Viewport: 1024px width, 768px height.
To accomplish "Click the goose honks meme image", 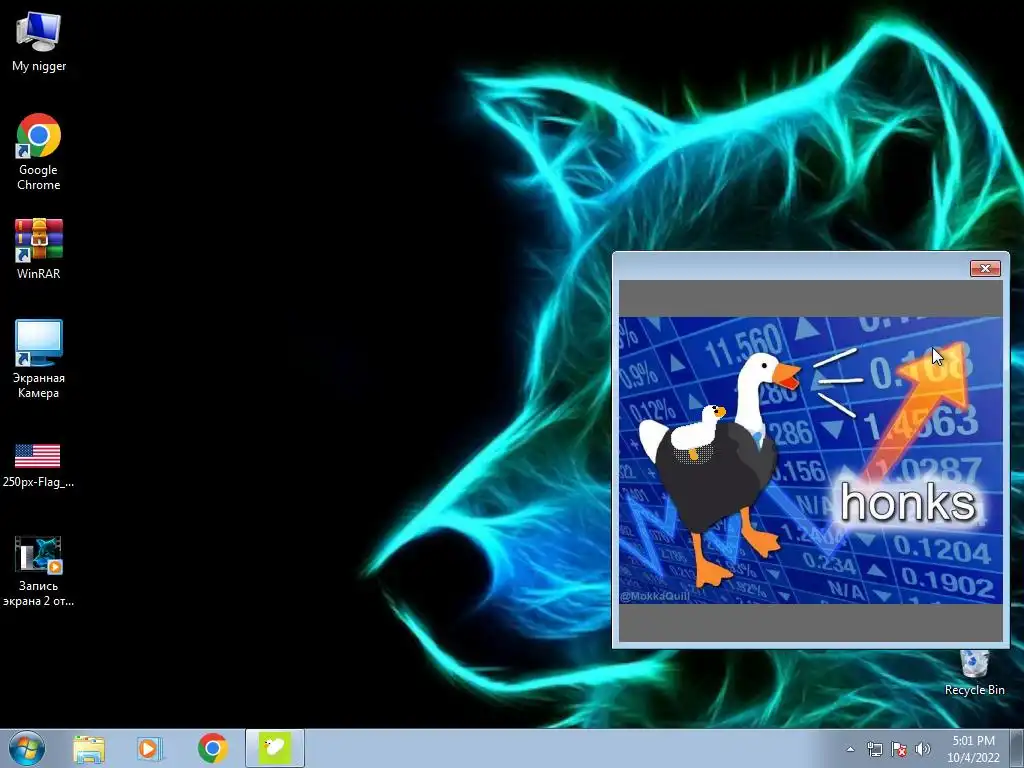I will [810, 460].
